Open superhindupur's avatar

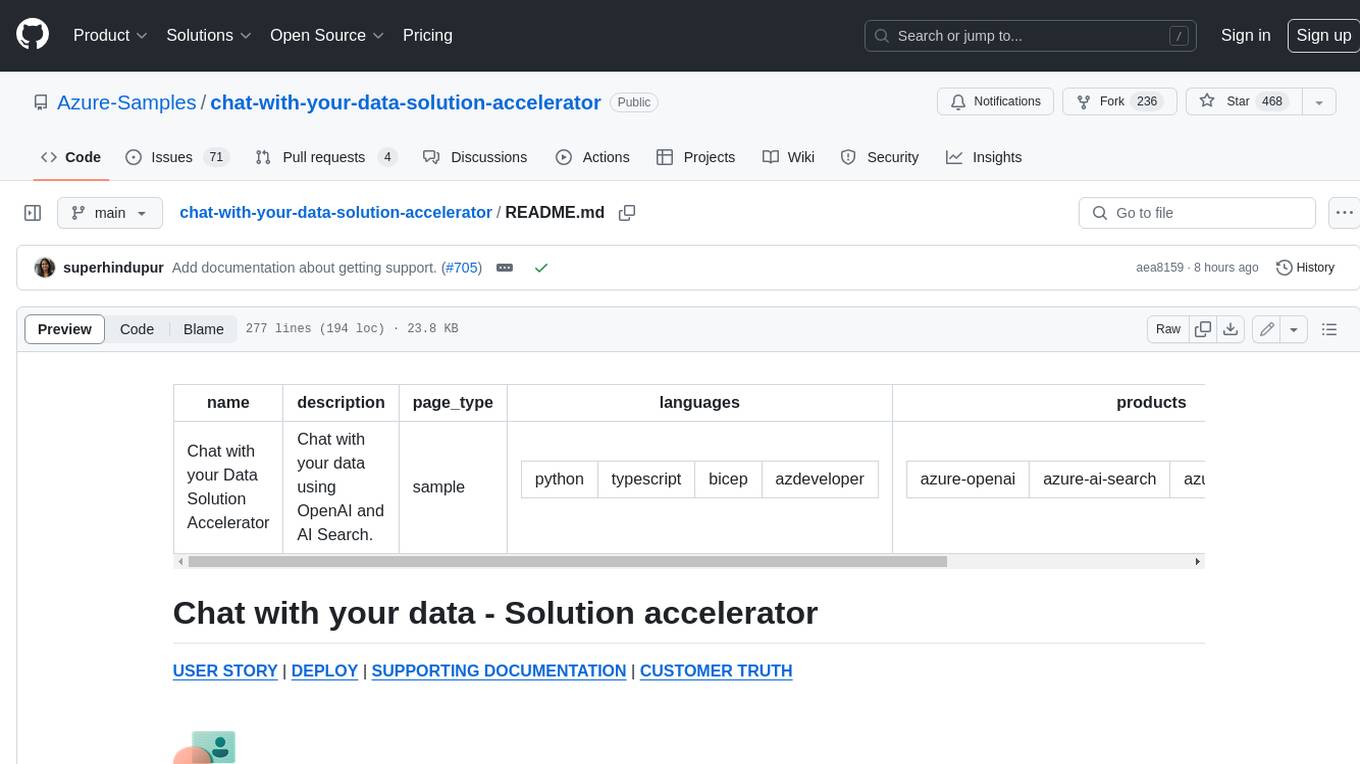click(44, 268)
